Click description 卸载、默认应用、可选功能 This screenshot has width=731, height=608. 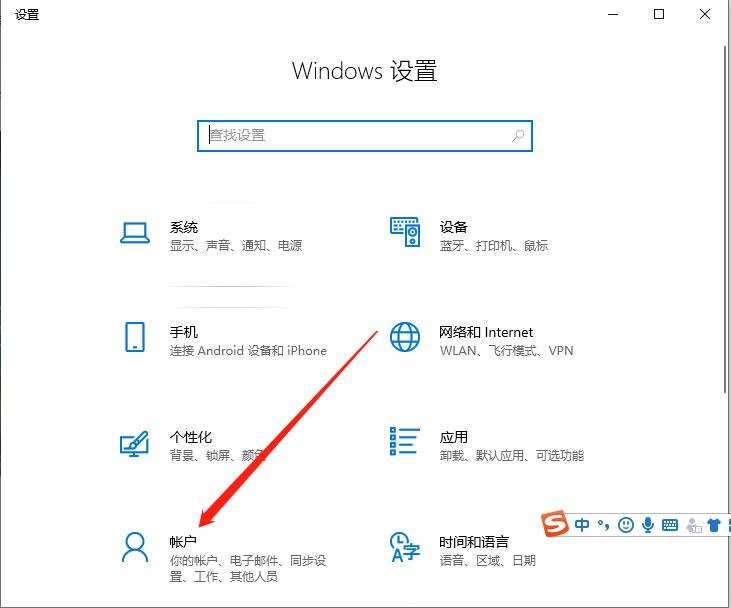click(x=512, y=455)
